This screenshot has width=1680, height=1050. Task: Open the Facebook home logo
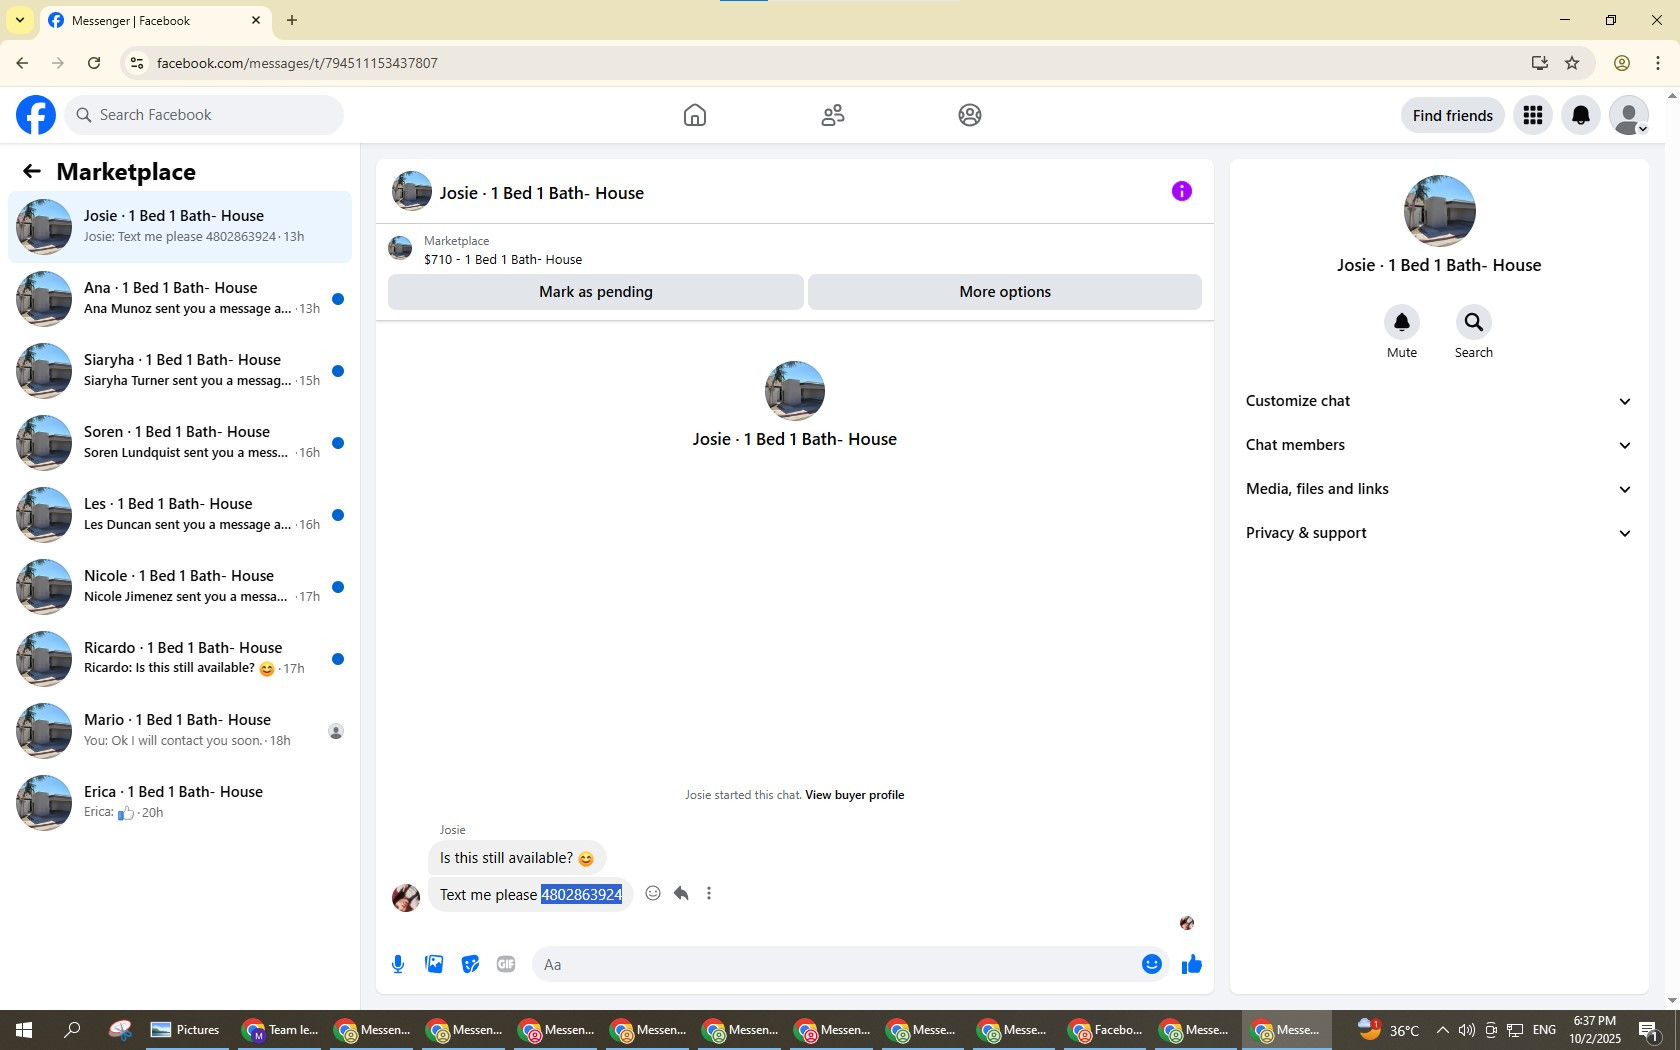(36, 115)
